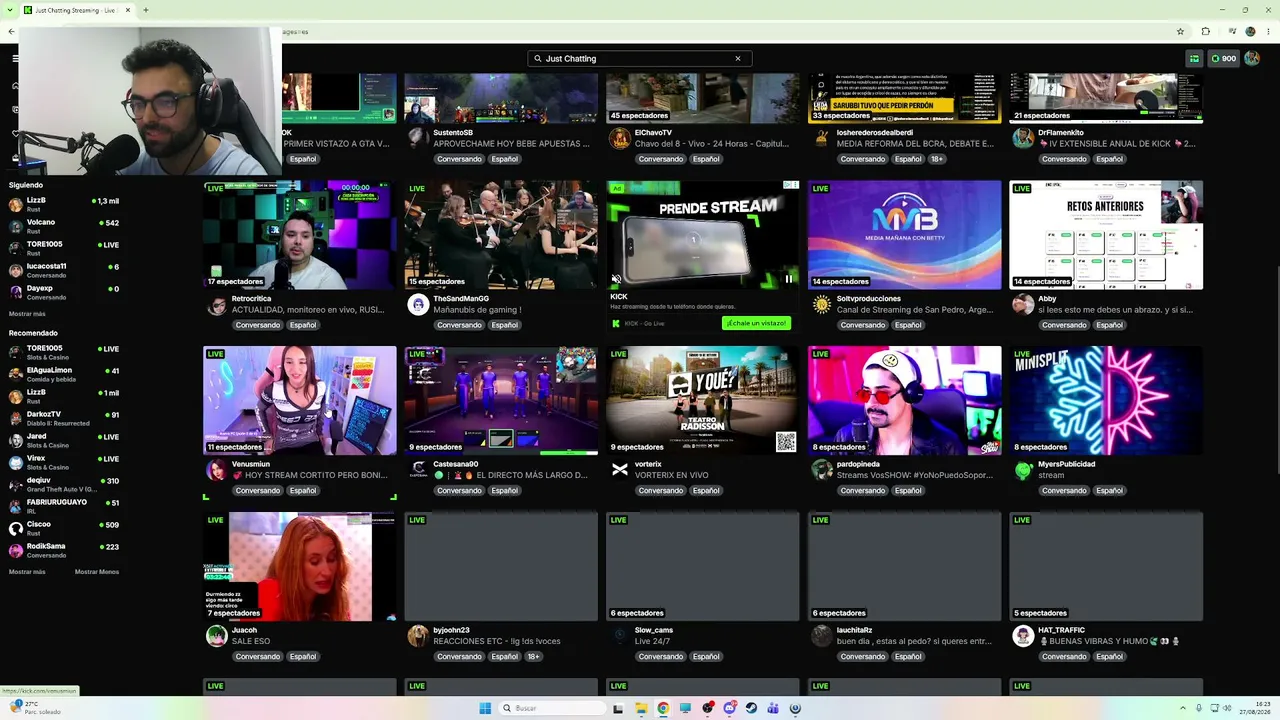Click the Jared channel avatar in sidebar
Viewport: 1280px width, 720px height.
(16, 440)
